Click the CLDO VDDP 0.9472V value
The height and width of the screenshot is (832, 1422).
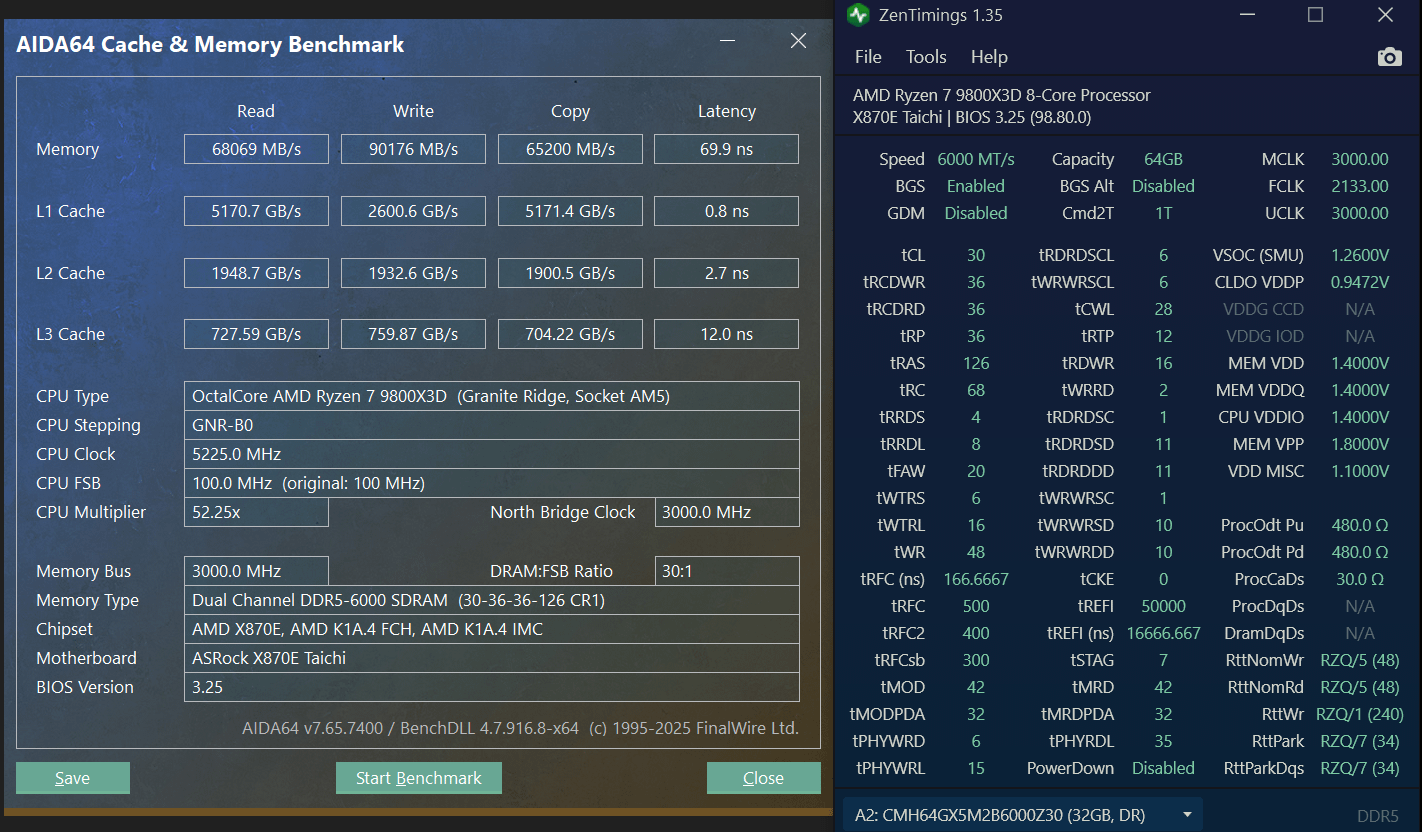1360,282
